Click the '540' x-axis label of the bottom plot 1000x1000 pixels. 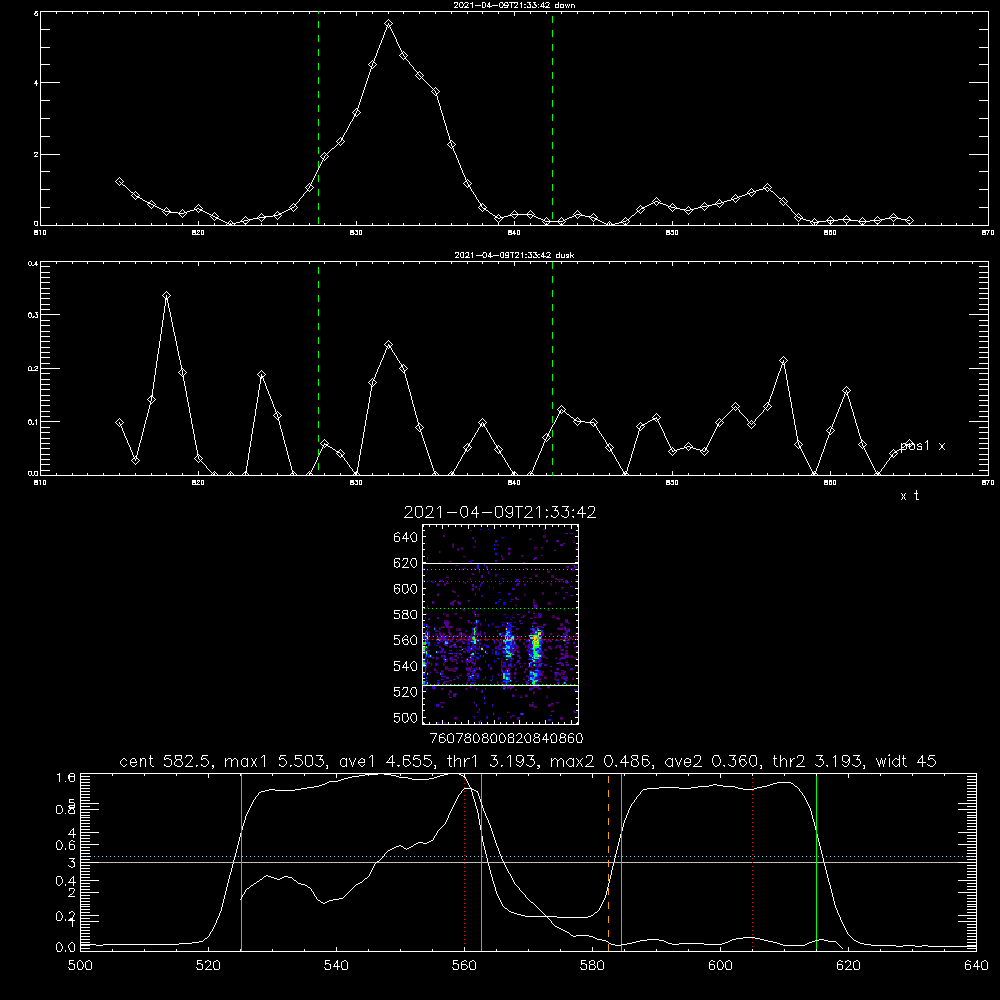click(336, 966)
